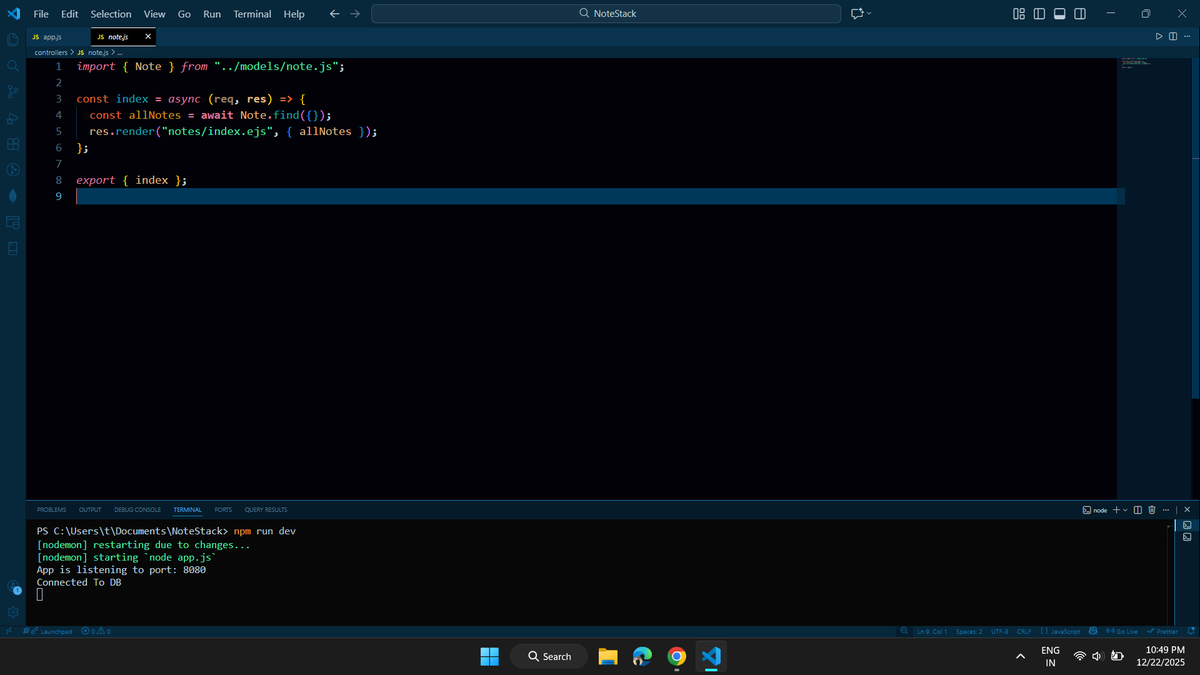Click the Windows taskbar Search box
This screenshot has width=1200, height=675.
coord(549,656)
